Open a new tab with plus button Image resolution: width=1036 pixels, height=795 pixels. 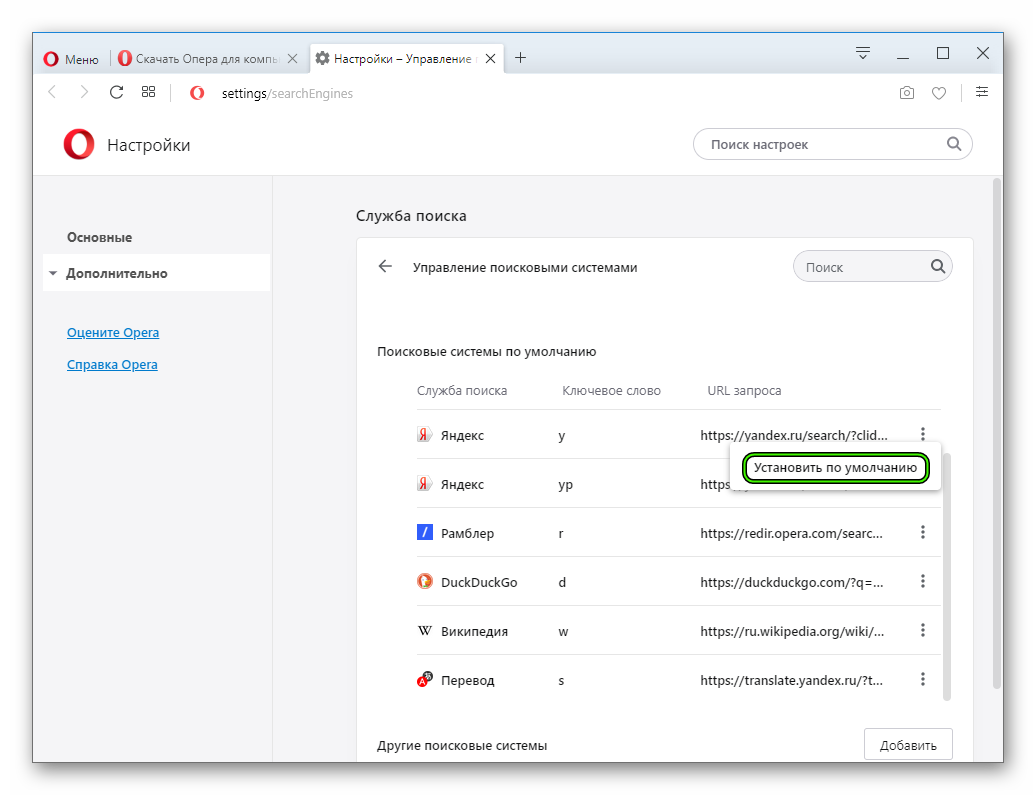coord(521,58)
